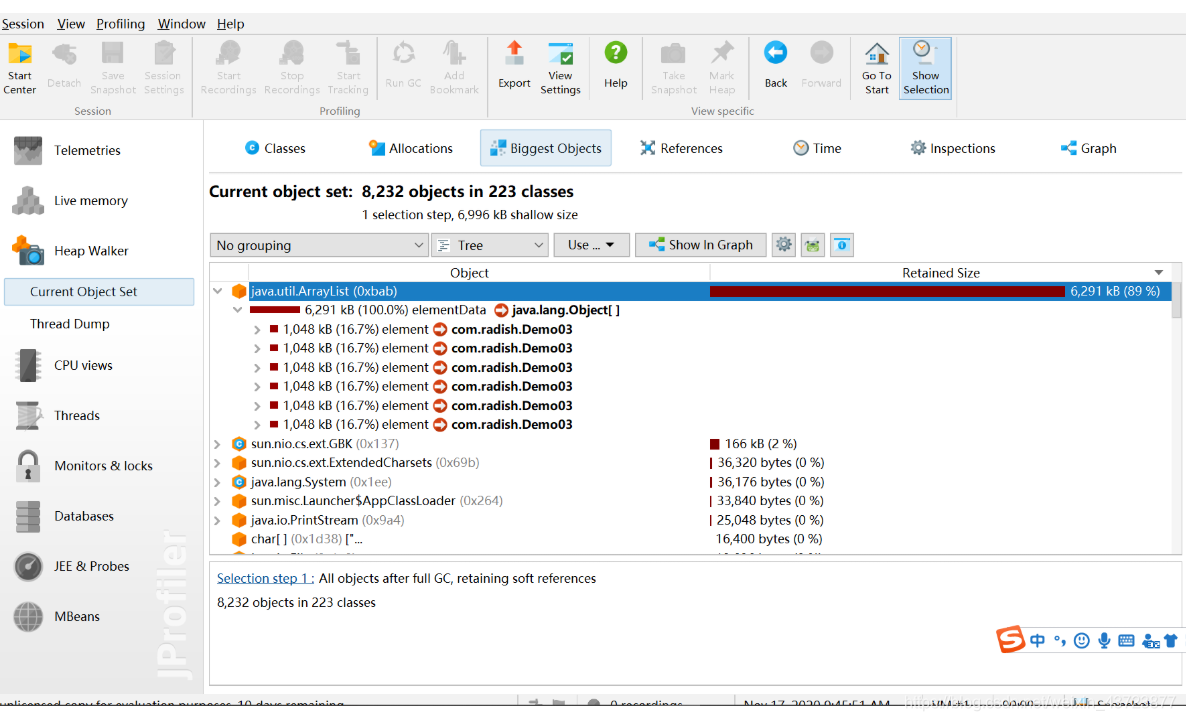Expand the java.lang.System (0x1ee) row
The height and width of the screenshot is (721, 1186).
click(x=218, y=482)
